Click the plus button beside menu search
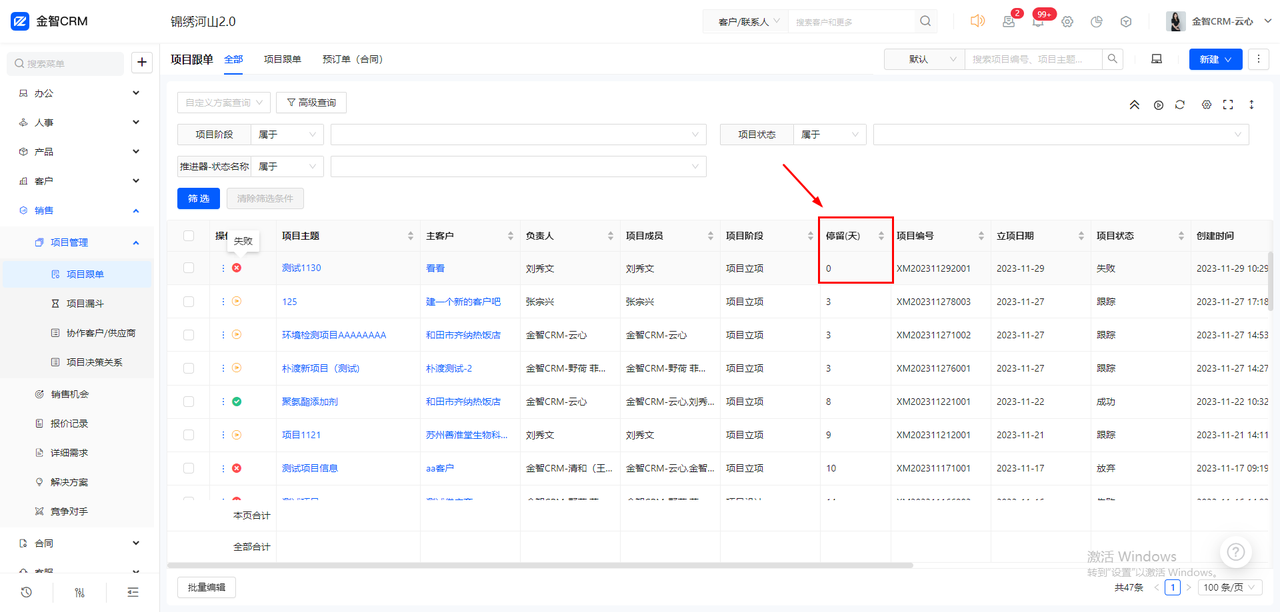1280x612 pixels. pos(142,63)
